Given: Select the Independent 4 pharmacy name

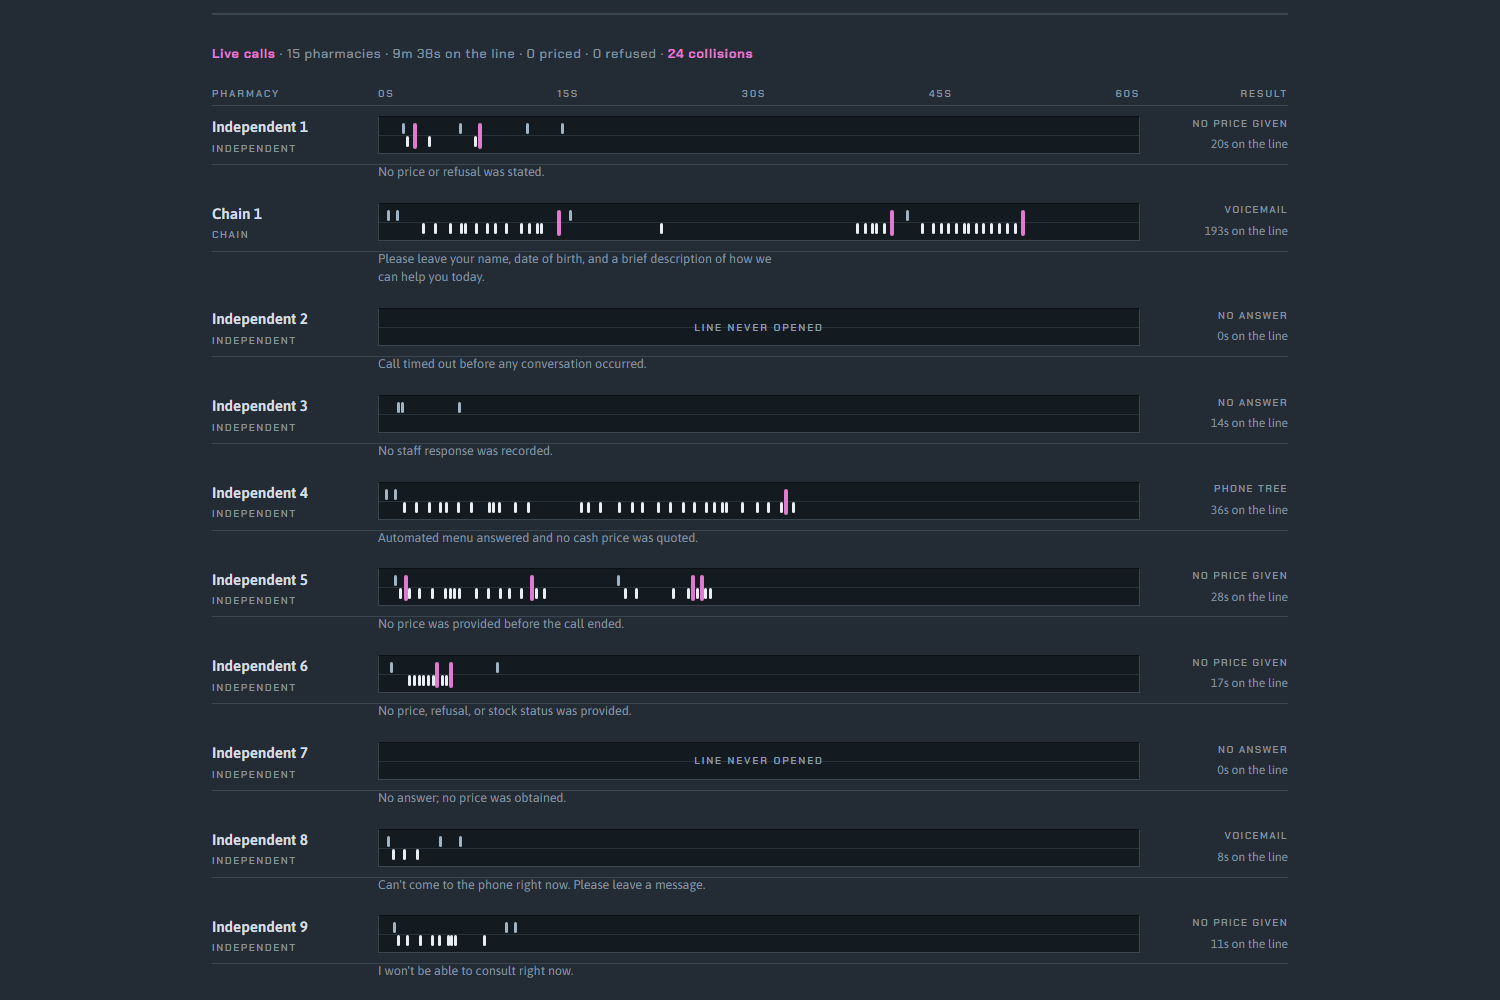Looking at the screenshot, I should (x=260, y=493).
